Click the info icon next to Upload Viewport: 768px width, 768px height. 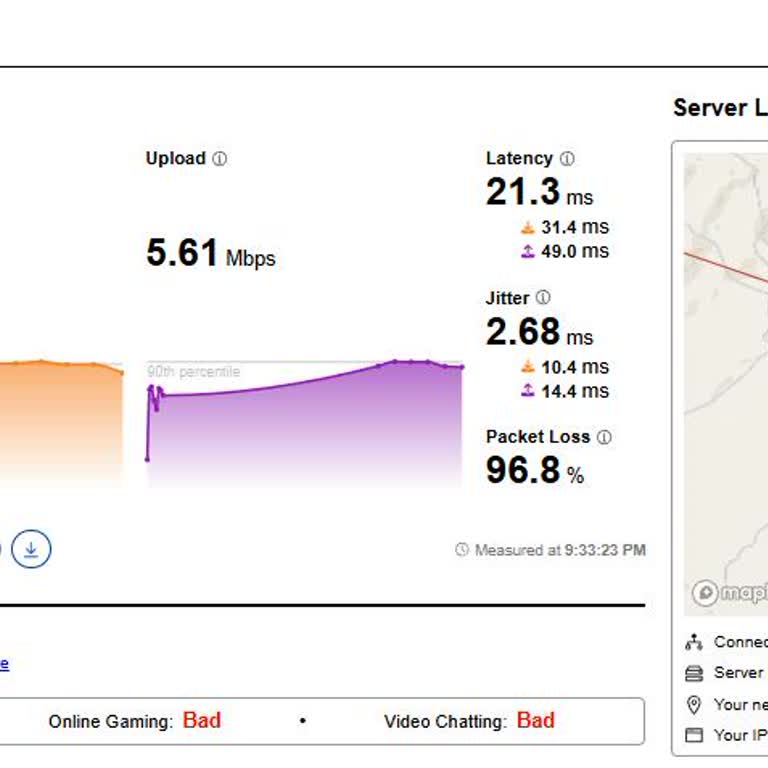coord(220,159)
